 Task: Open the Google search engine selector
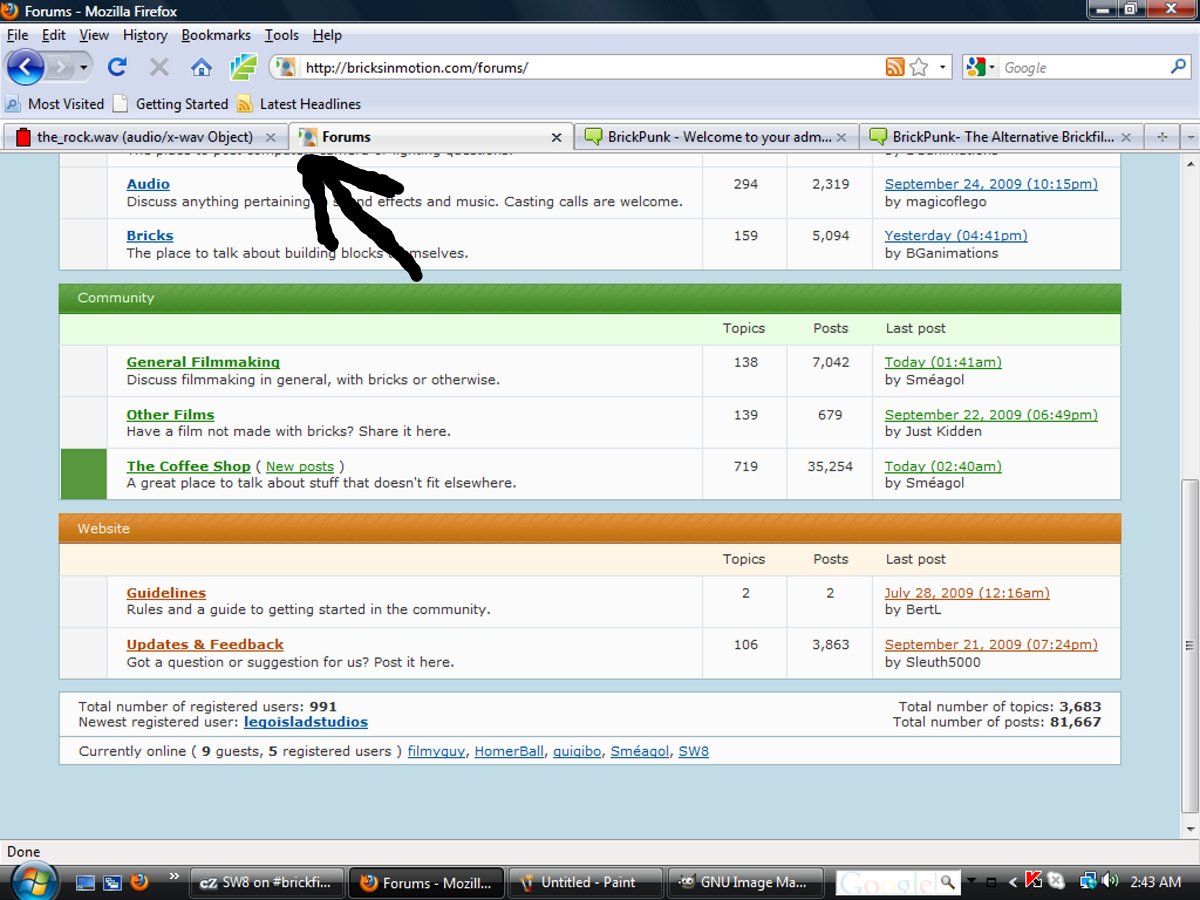[x=981, y=67]
